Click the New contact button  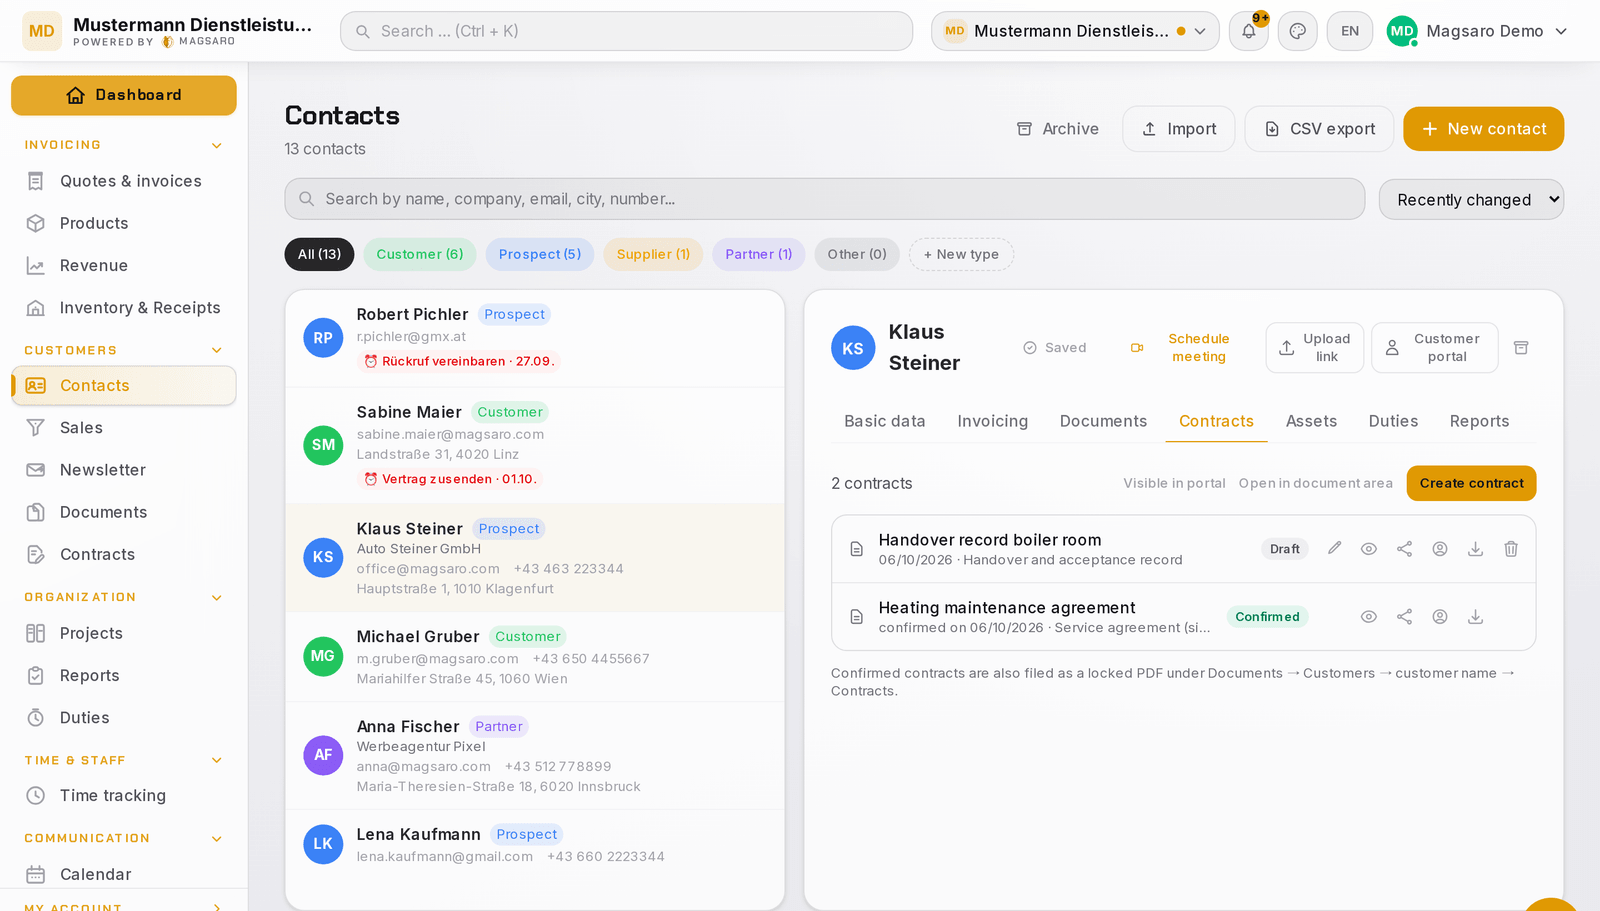click(1483, 129)
